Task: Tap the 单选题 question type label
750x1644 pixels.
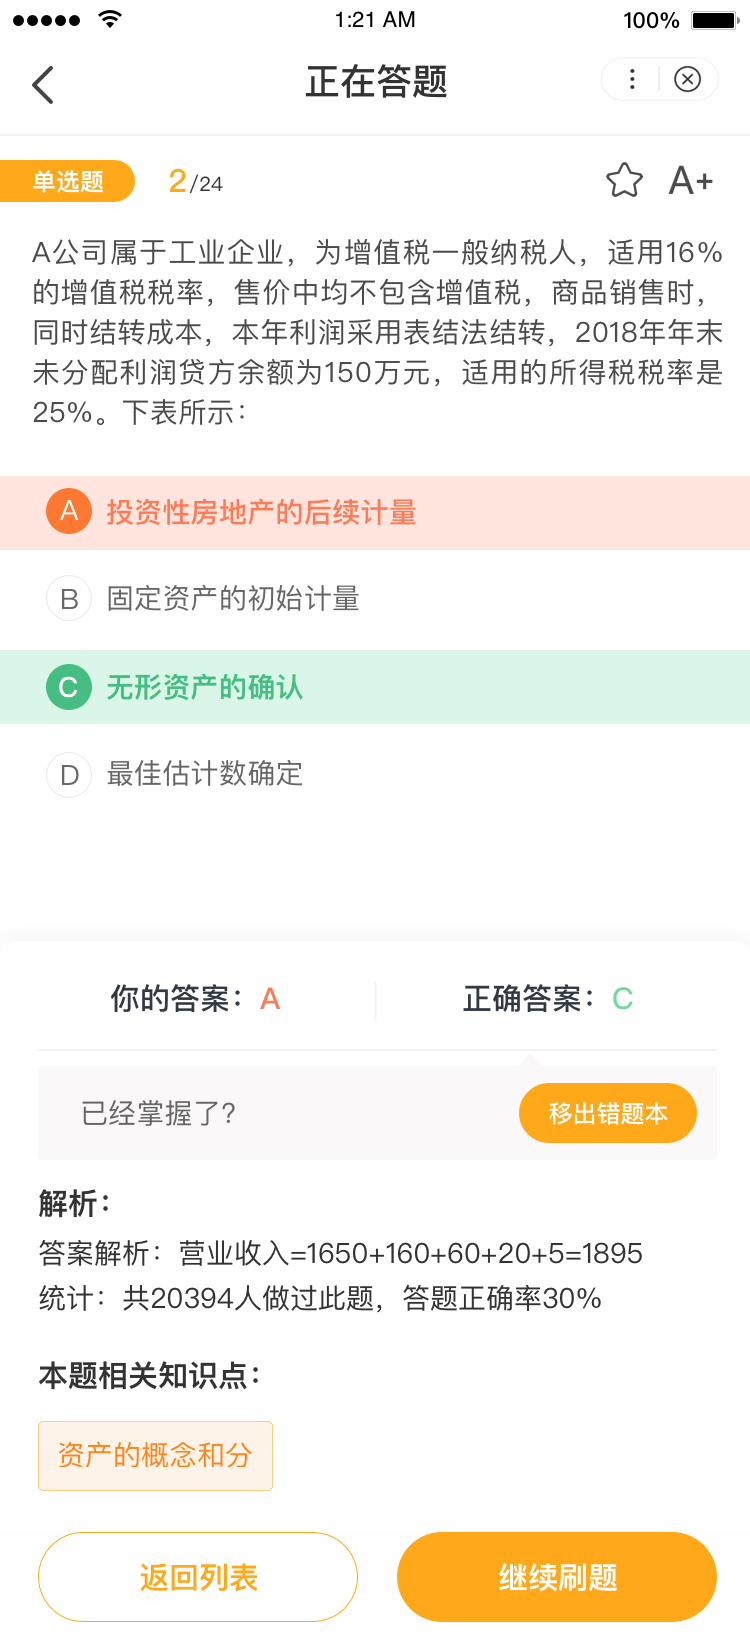Action: click(x=68, y=181)
